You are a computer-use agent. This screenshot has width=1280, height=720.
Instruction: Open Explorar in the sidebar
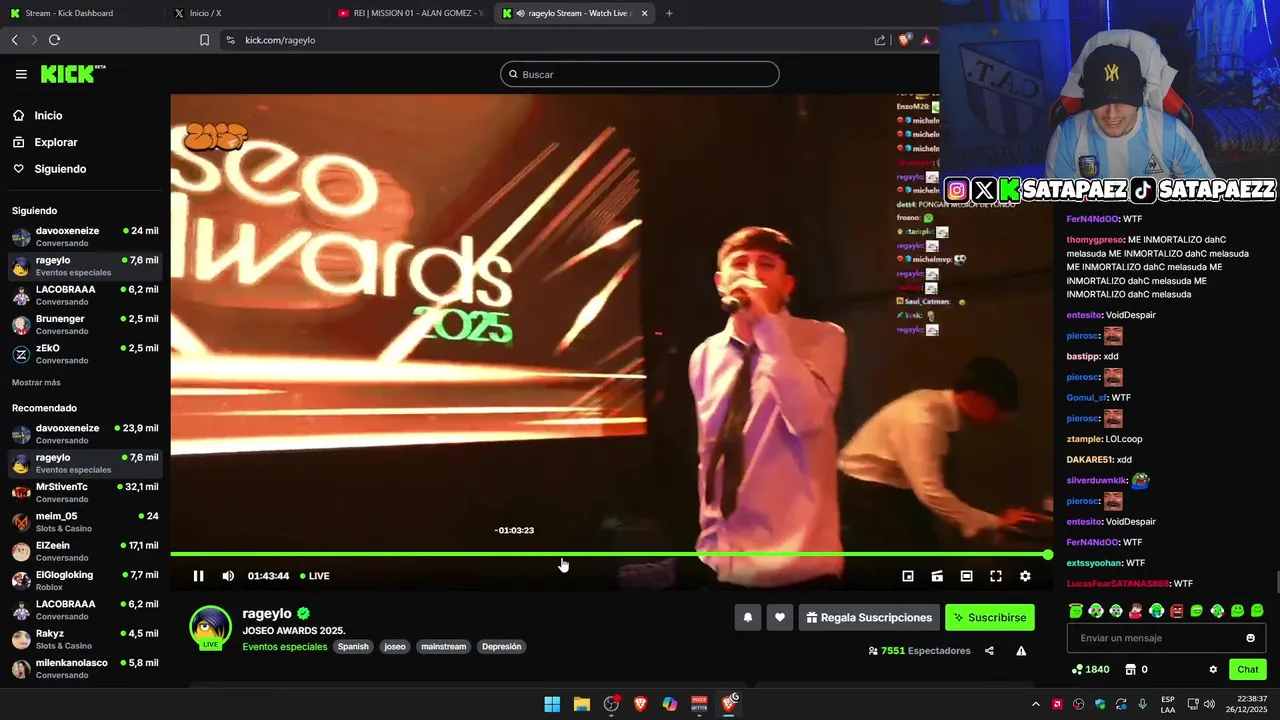55,142
